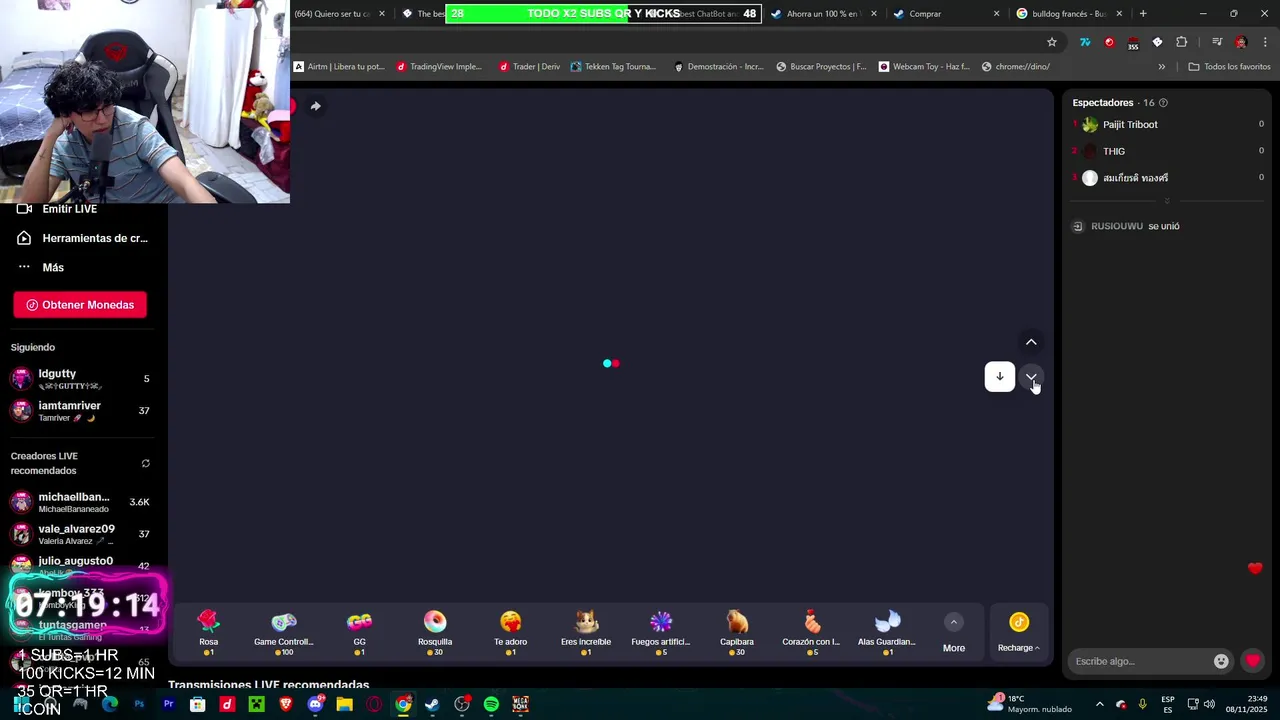Open Webcam Toy bookmark
Screen dimensions: 1280x720
(924, 67)
